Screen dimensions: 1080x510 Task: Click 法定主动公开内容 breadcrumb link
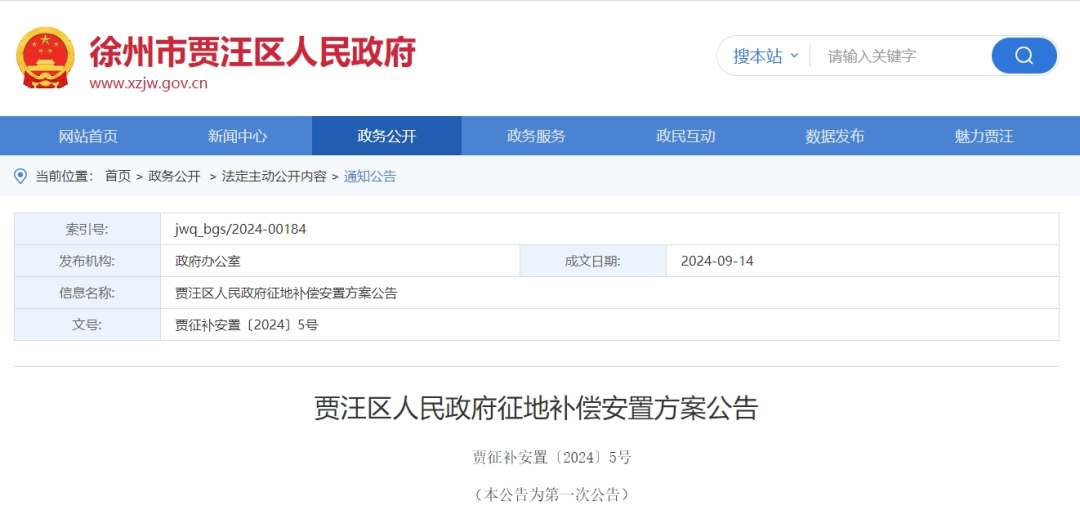point(274,176)
